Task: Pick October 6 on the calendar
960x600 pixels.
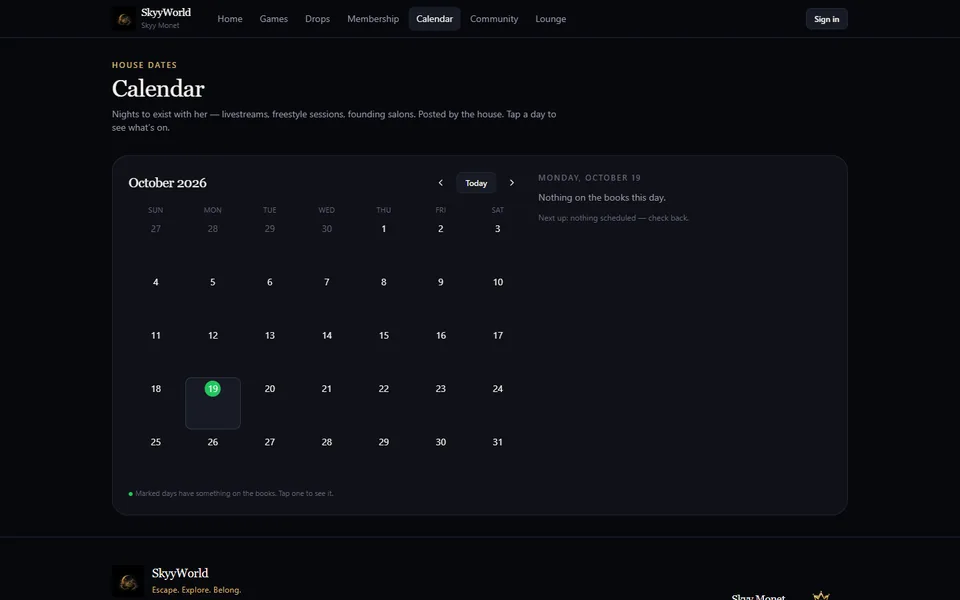Action: 269,296
